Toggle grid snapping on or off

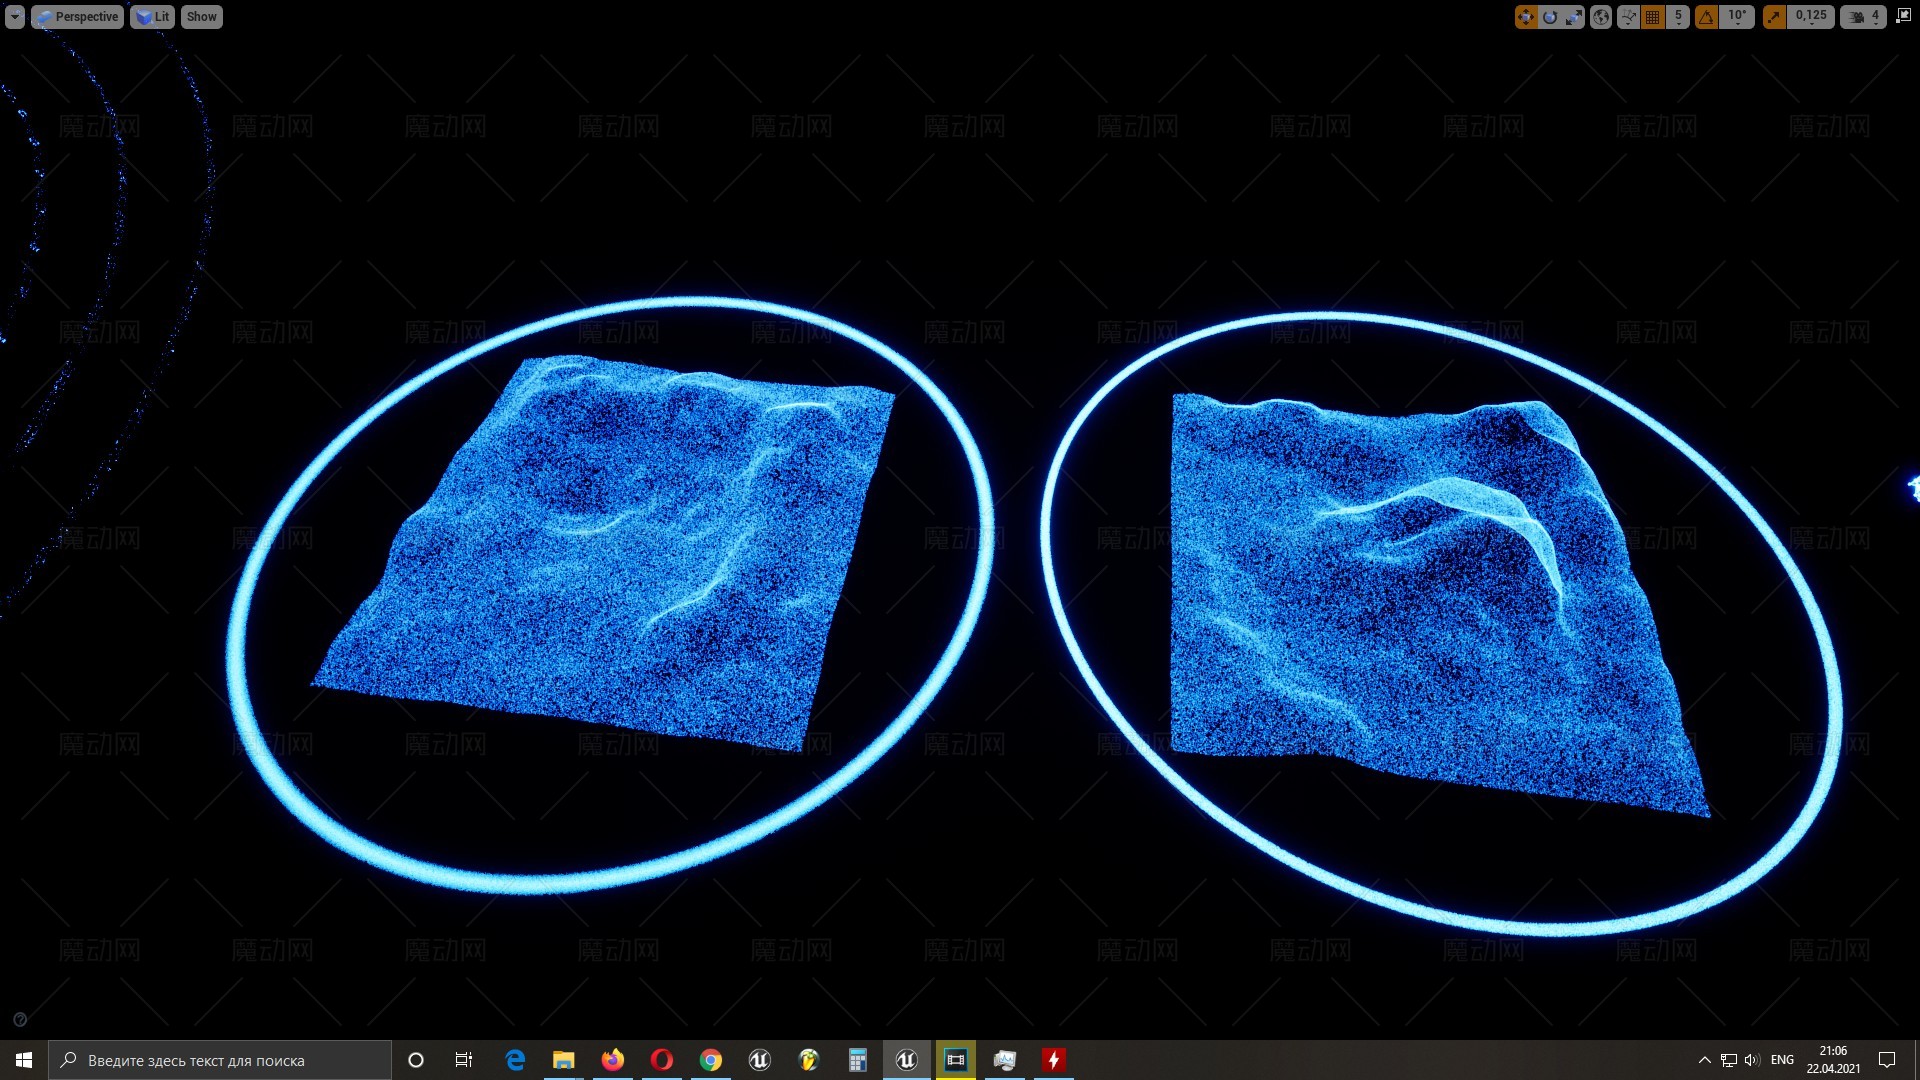pyautogui.click(x=1653, y=17)
